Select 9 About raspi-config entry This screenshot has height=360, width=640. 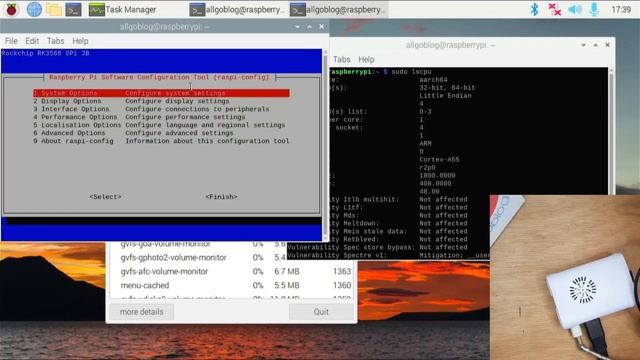[x=161, y=141]
